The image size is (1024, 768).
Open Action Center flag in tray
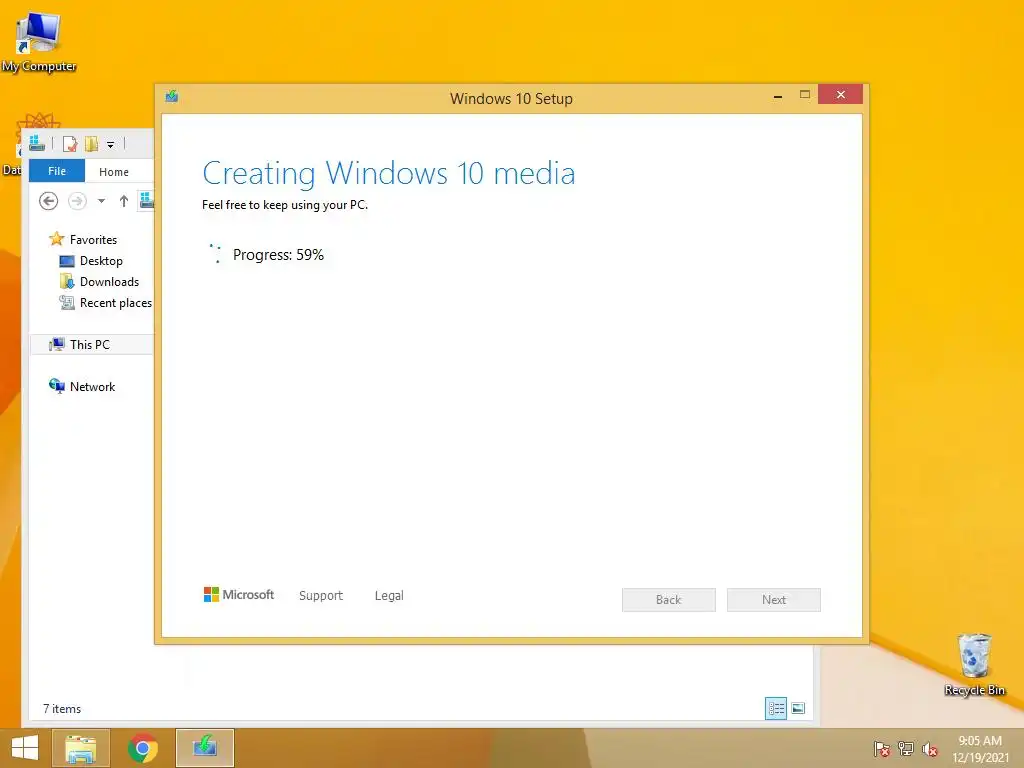(882, 749)
